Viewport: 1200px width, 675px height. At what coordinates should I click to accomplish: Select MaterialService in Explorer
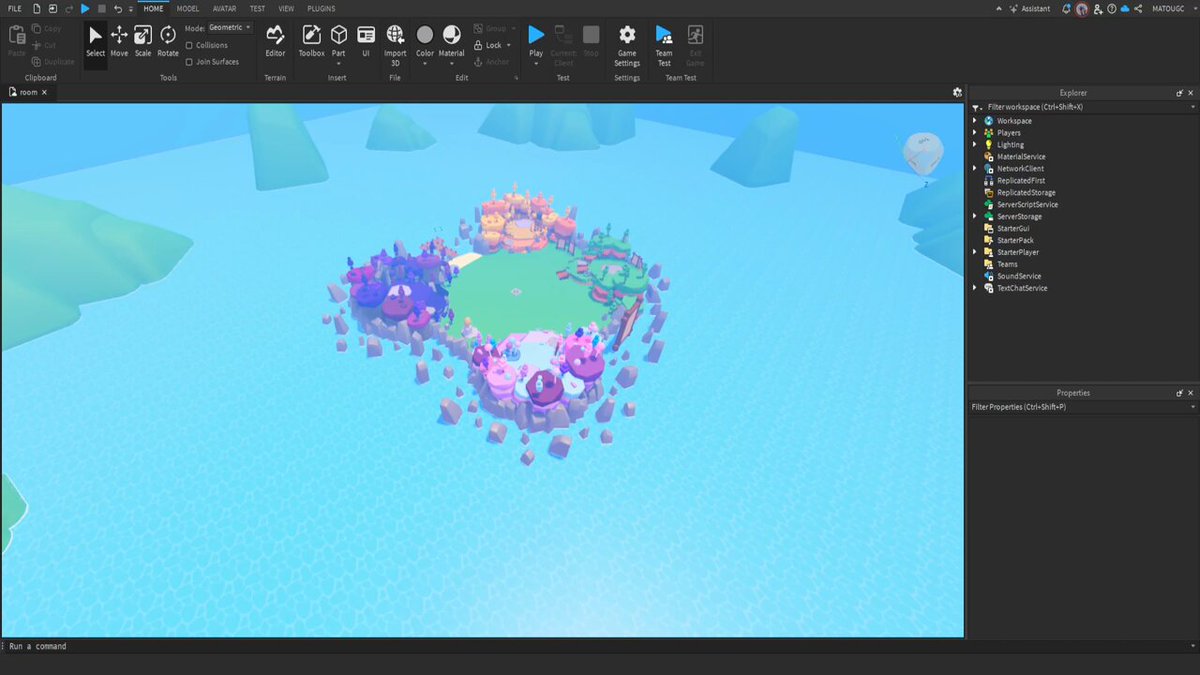click(1021, 157)
